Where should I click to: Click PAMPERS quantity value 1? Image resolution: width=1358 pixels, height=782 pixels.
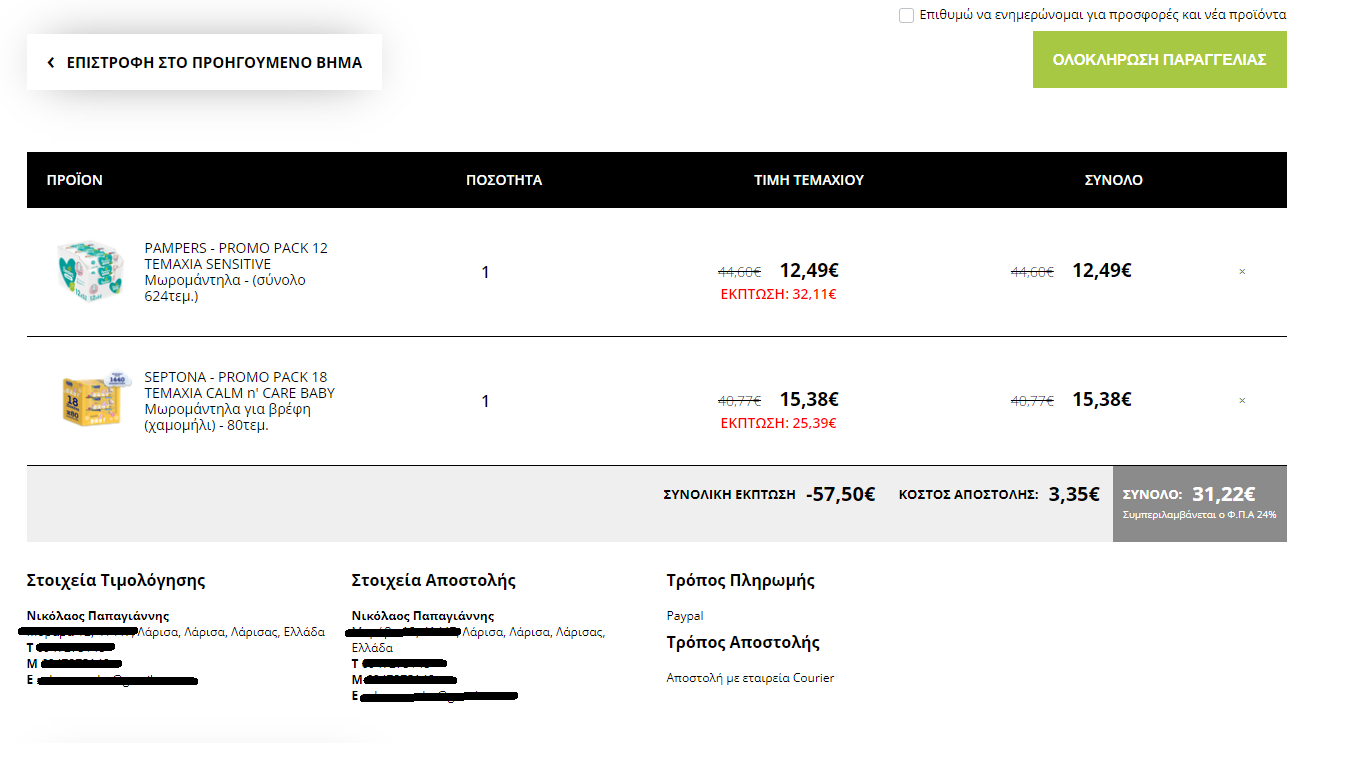[x=485, y=272]
